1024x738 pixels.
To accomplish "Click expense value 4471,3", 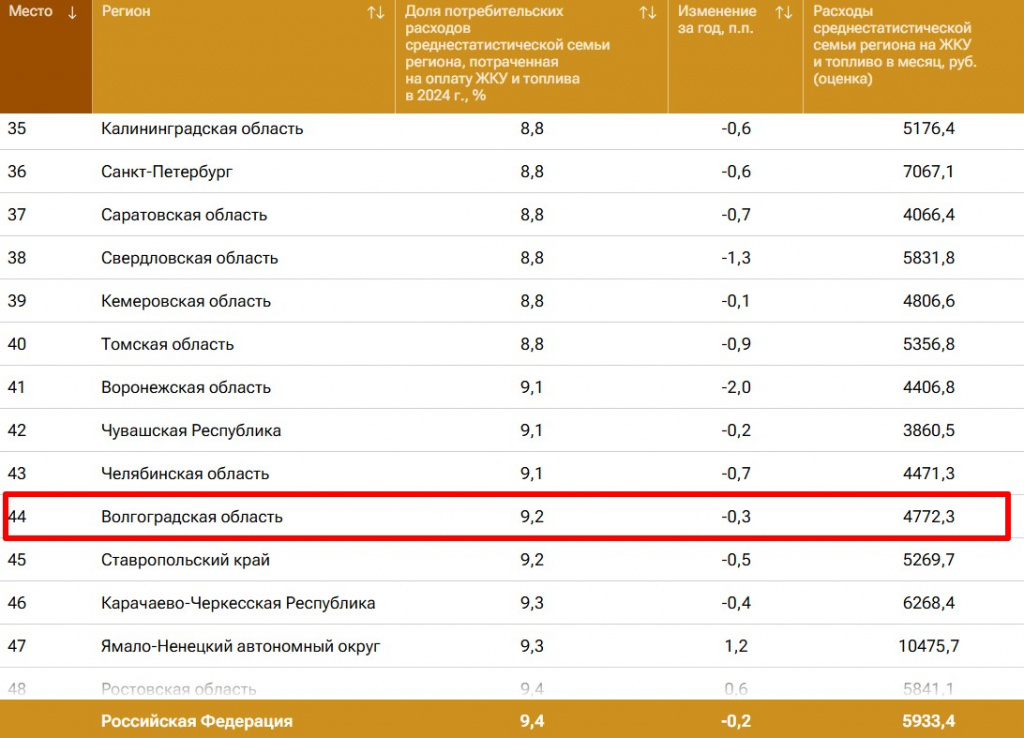I will coord(929,473).
